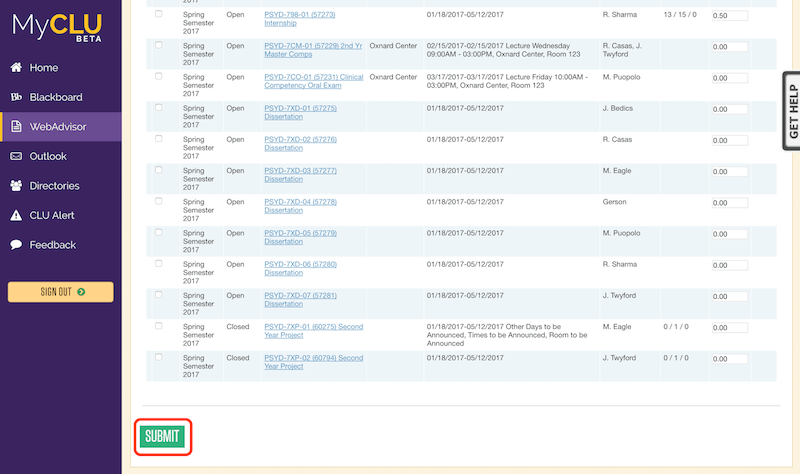Click the Feedback speech bubble icon

pyautogui.click(x=16, y=245)
